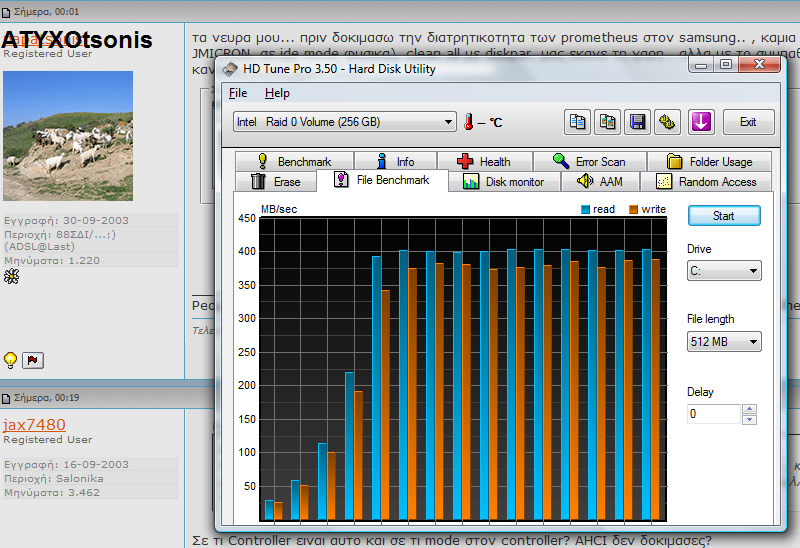Click the ATYXOtsonis avatar photo of goats
The width and height of the screenshot is (800, 548).
coord(68,136)
